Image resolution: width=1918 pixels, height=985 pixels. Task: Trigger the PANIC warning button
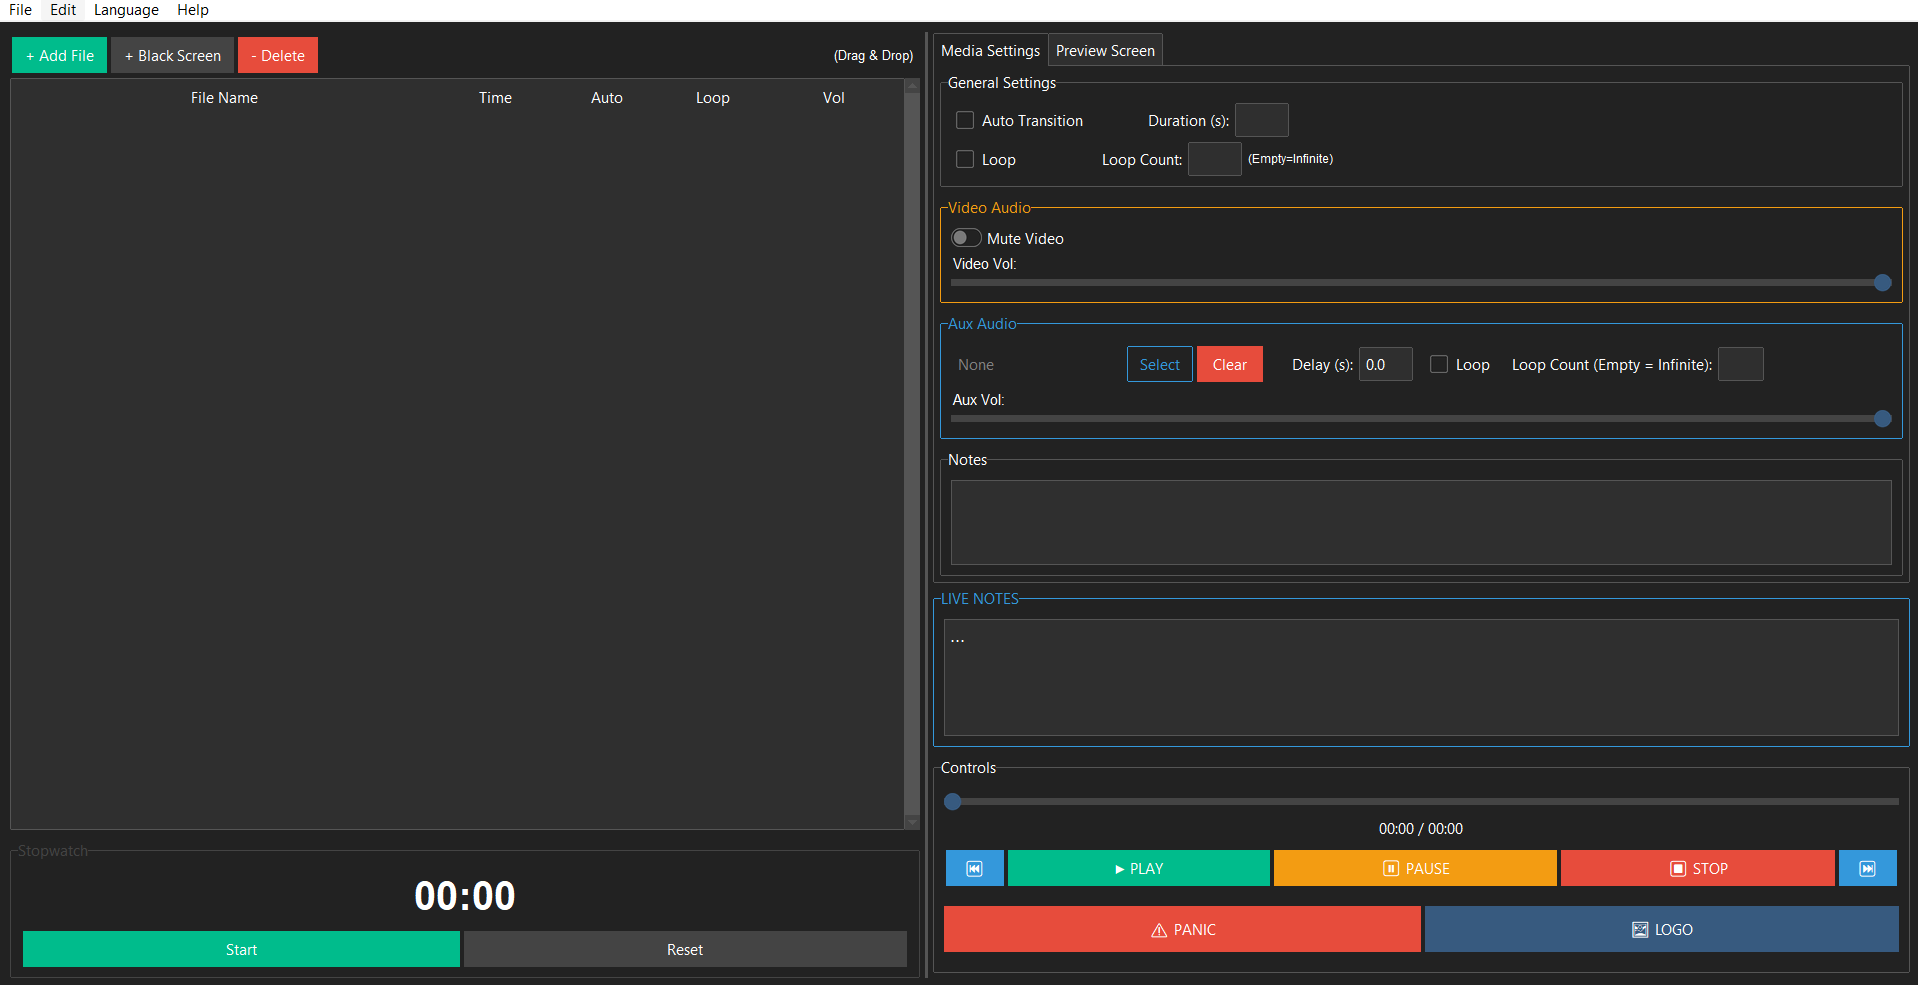click(1181, 929)
